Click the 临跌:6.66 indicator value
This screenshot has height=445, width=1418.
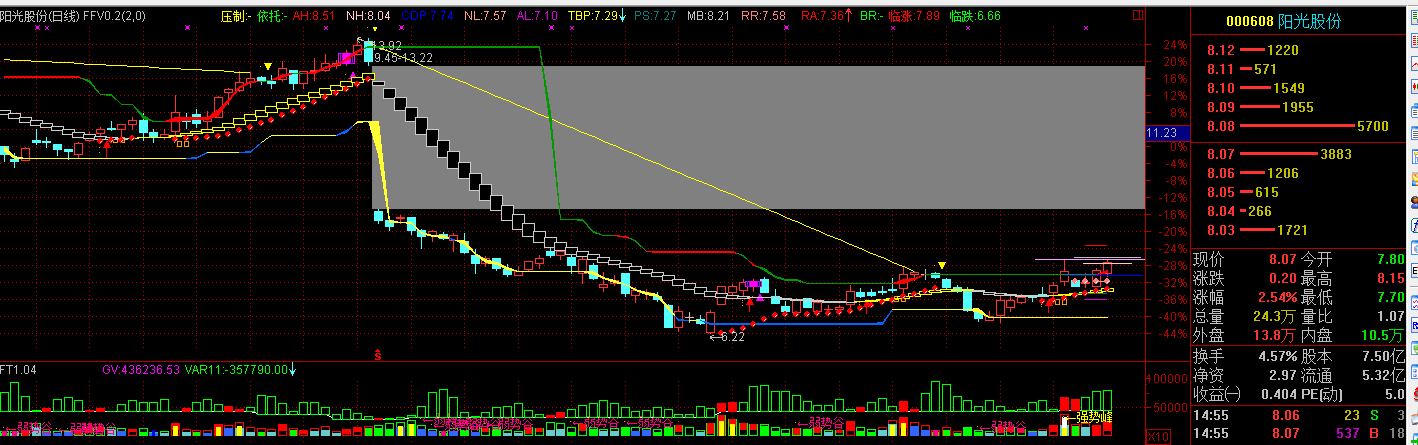click(976, 16)
